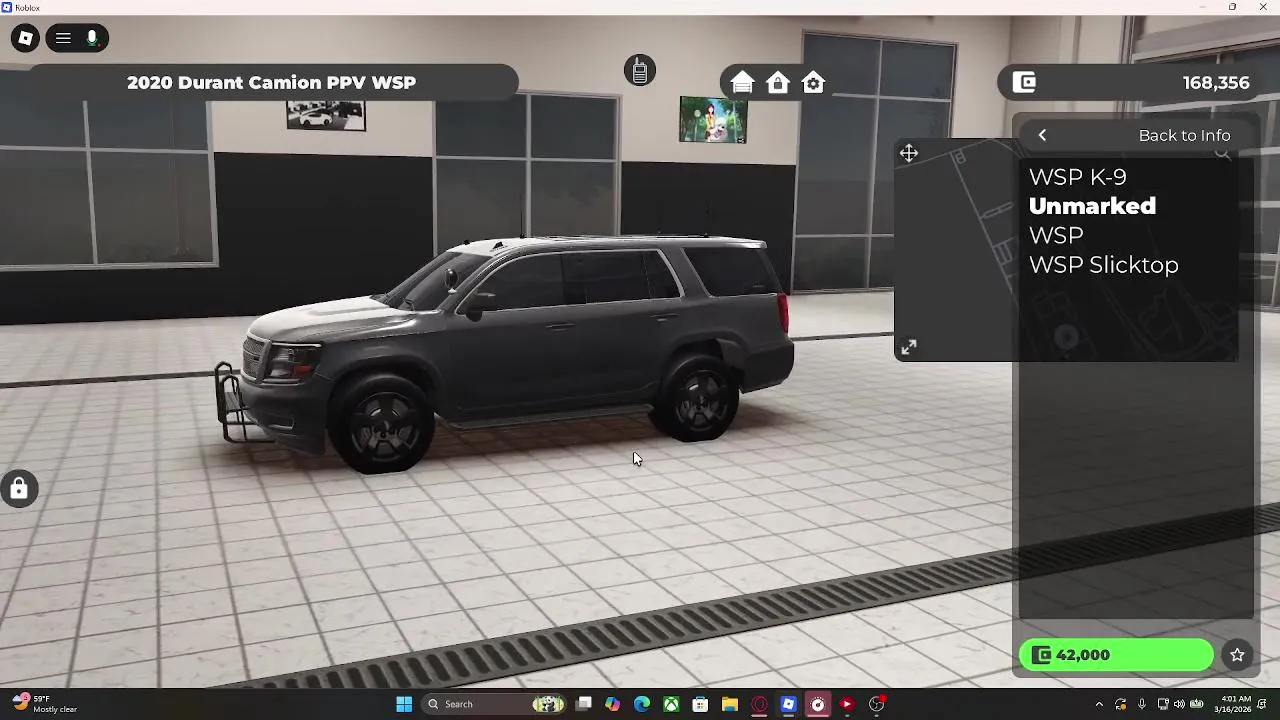Screen dimensions: 1280x720
Task: Toggle the microphone voice chat
Action: pos(92,39)
